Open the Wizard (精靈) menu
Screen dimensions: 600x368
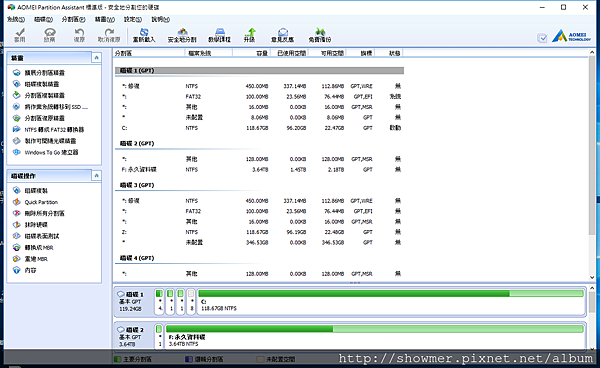105,19
